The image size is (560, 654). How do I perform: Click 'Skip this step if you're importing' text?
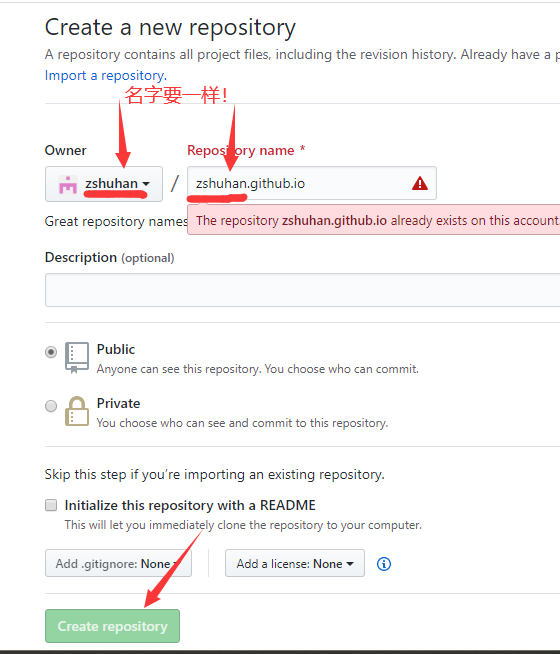214,474
